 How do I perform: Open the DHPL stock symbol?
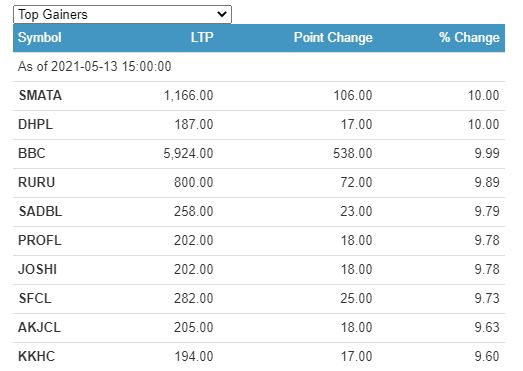35,124
